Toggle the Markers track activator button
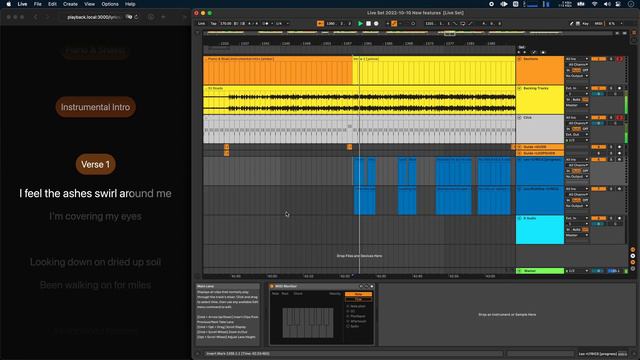640x360 pixels. [599, 59]
